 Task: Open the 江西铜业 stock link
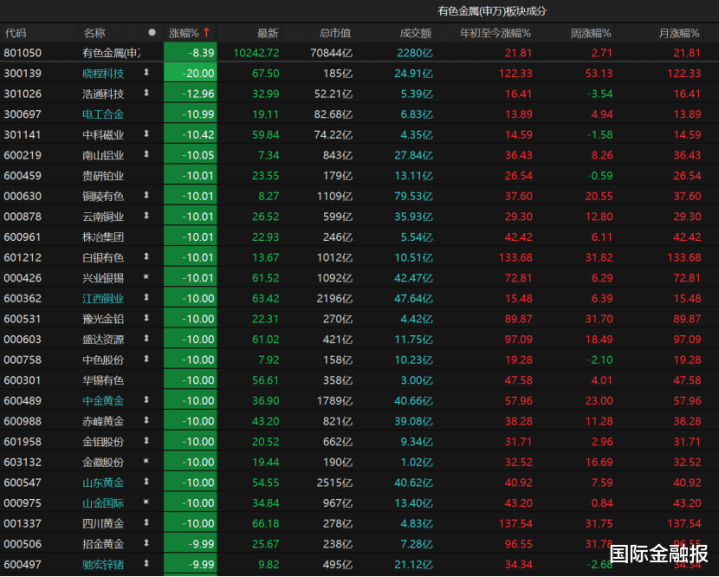point(103,299)
